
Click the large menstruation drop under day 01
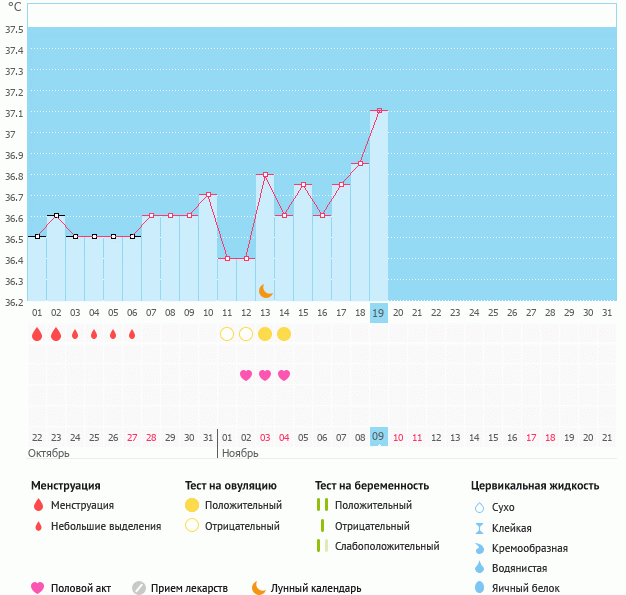pos(37,334)
